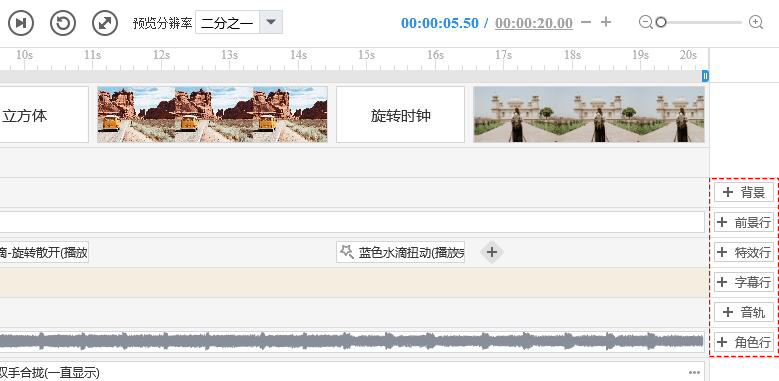Add a 角色行 character row
The width and height of the screenshot is (779, 381).
tap(744, 342)
